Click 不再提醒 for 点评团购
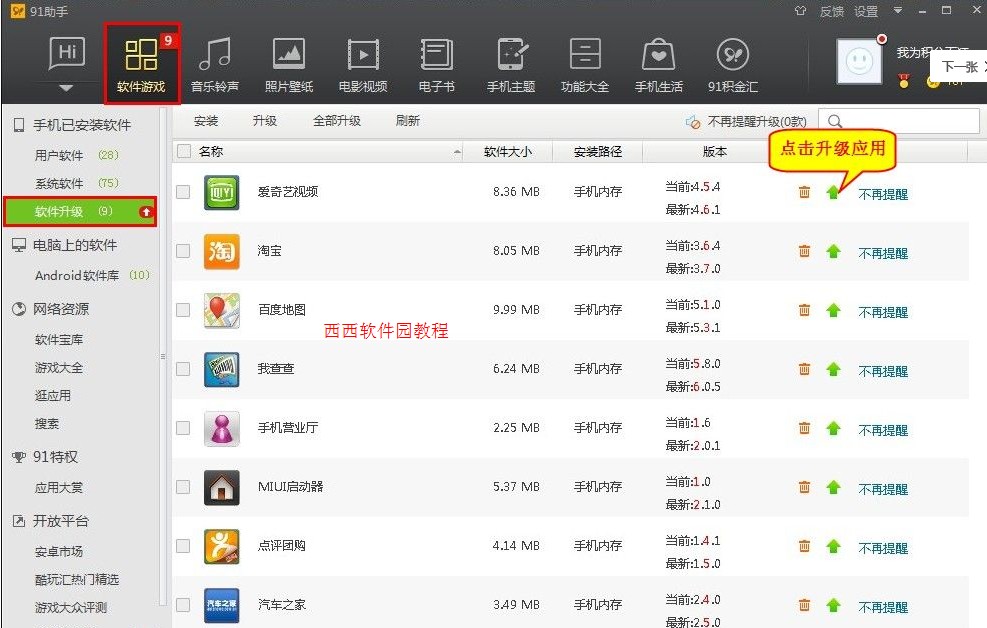Screen dimensions: 987x628 point(883,548)
